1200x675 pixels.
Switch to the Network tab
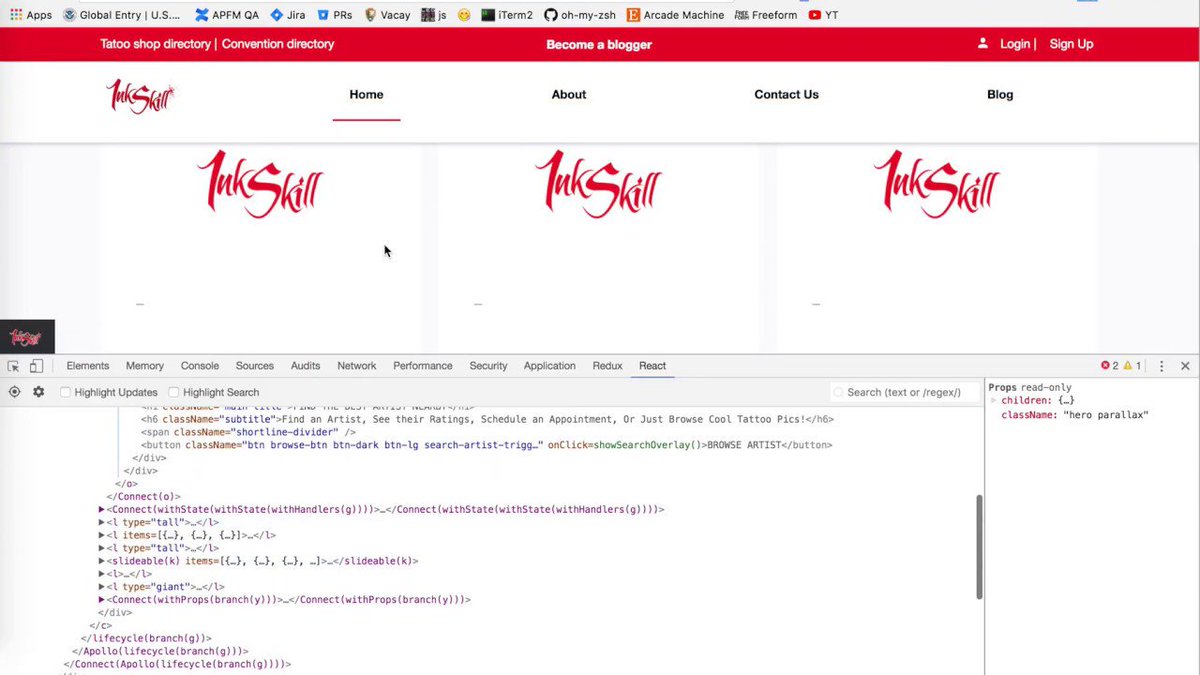pyautogui.click(x=357, y=366)
